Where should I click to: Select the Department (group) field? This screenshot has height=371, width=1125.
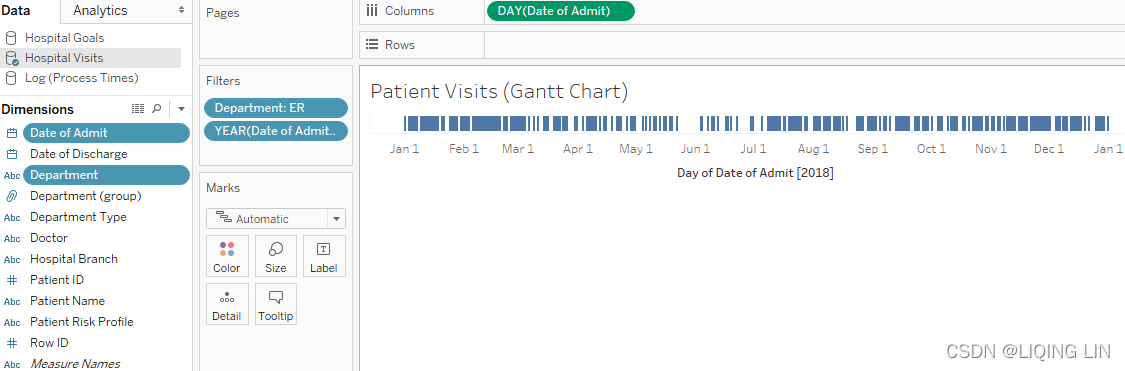pos(85,195)
